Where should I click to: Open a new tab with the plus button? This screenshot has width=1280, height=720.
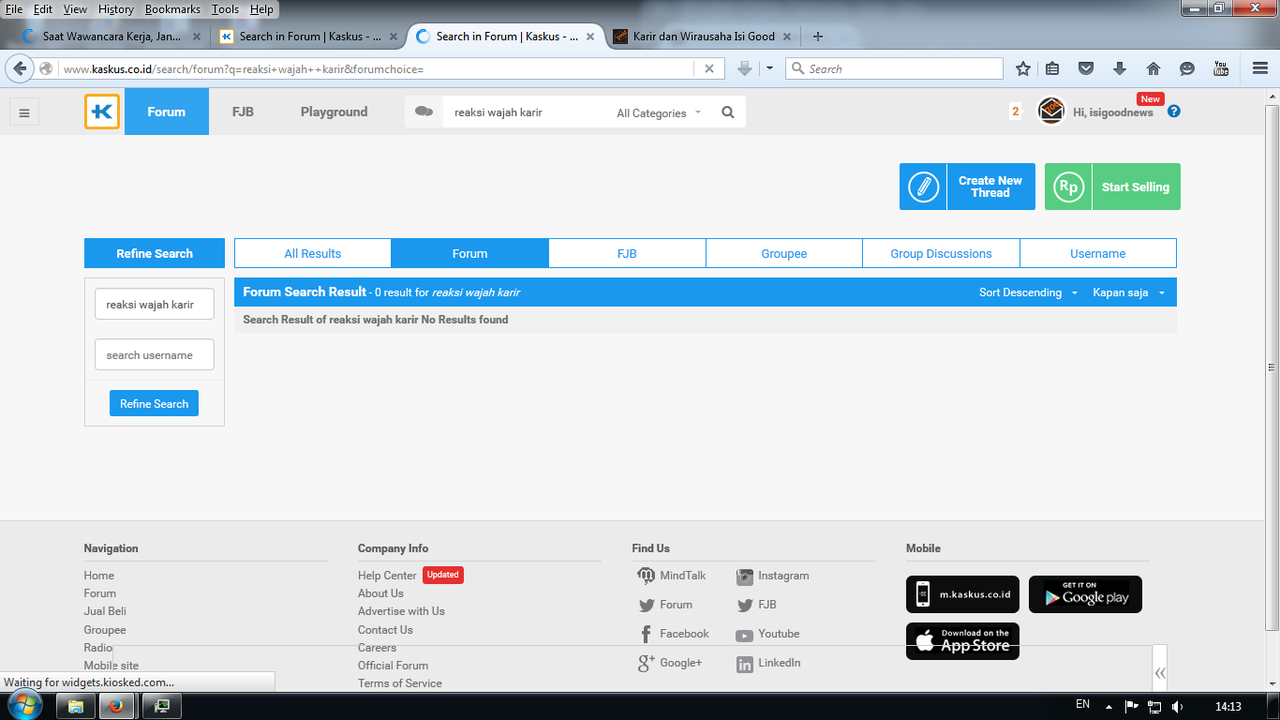(x=818, y=36)
